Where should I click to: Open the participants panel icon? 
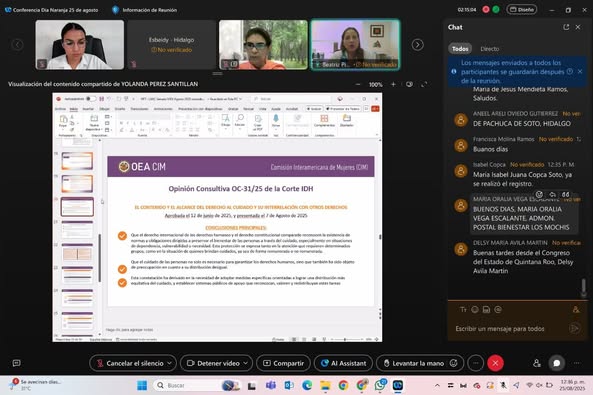[537, 363]
